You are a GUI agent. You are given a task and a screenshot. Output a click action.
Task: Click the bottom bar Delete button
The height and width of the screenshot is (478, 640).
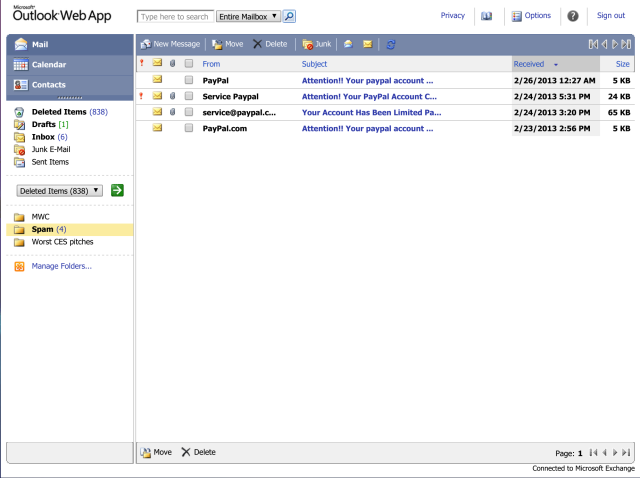[198, 452]
